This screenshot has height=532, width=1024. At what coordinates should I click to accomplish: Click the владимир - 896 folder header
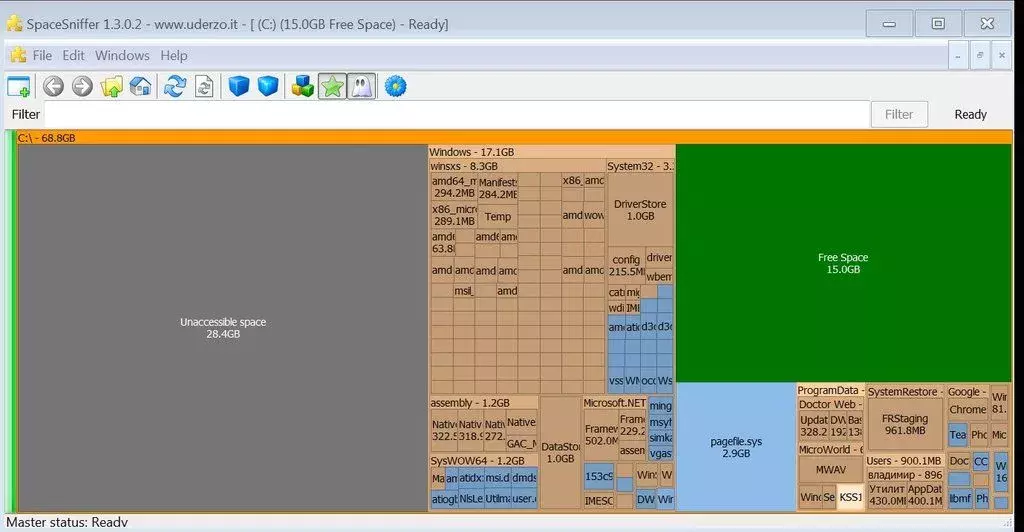point(904,475)
